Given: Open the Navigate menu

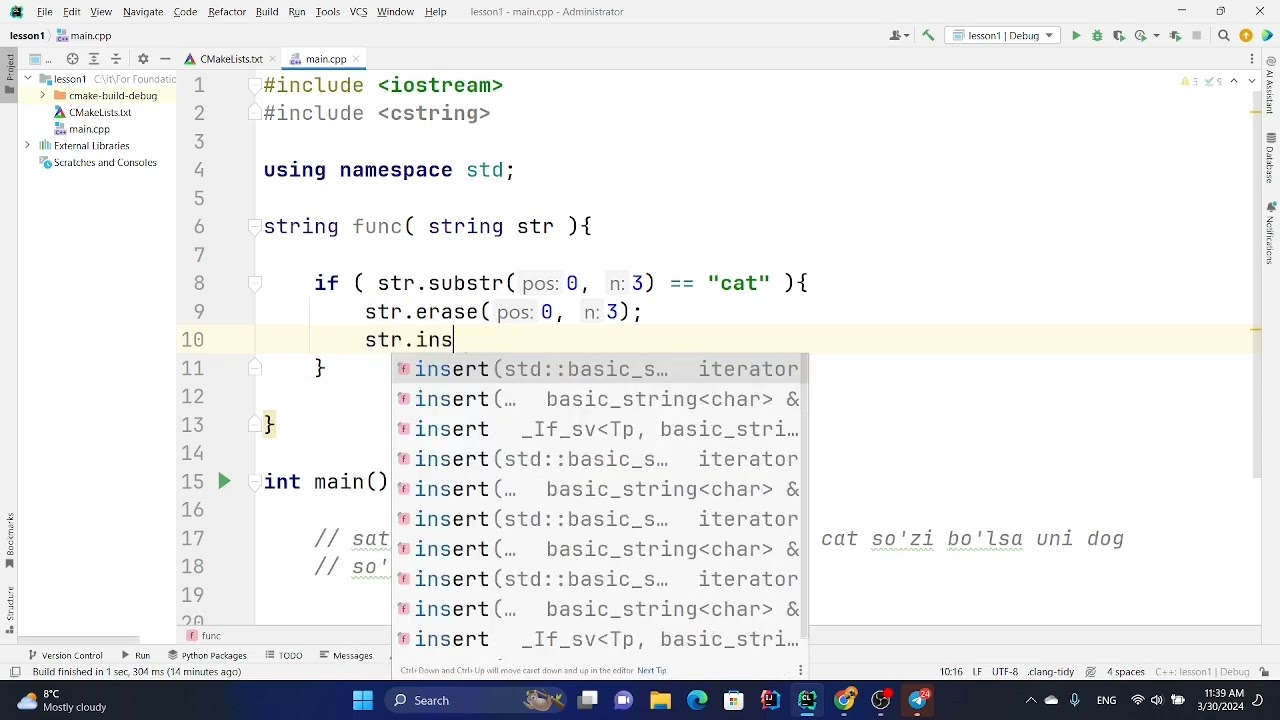Looking at the screenshot, I should (x=143, y=12).
